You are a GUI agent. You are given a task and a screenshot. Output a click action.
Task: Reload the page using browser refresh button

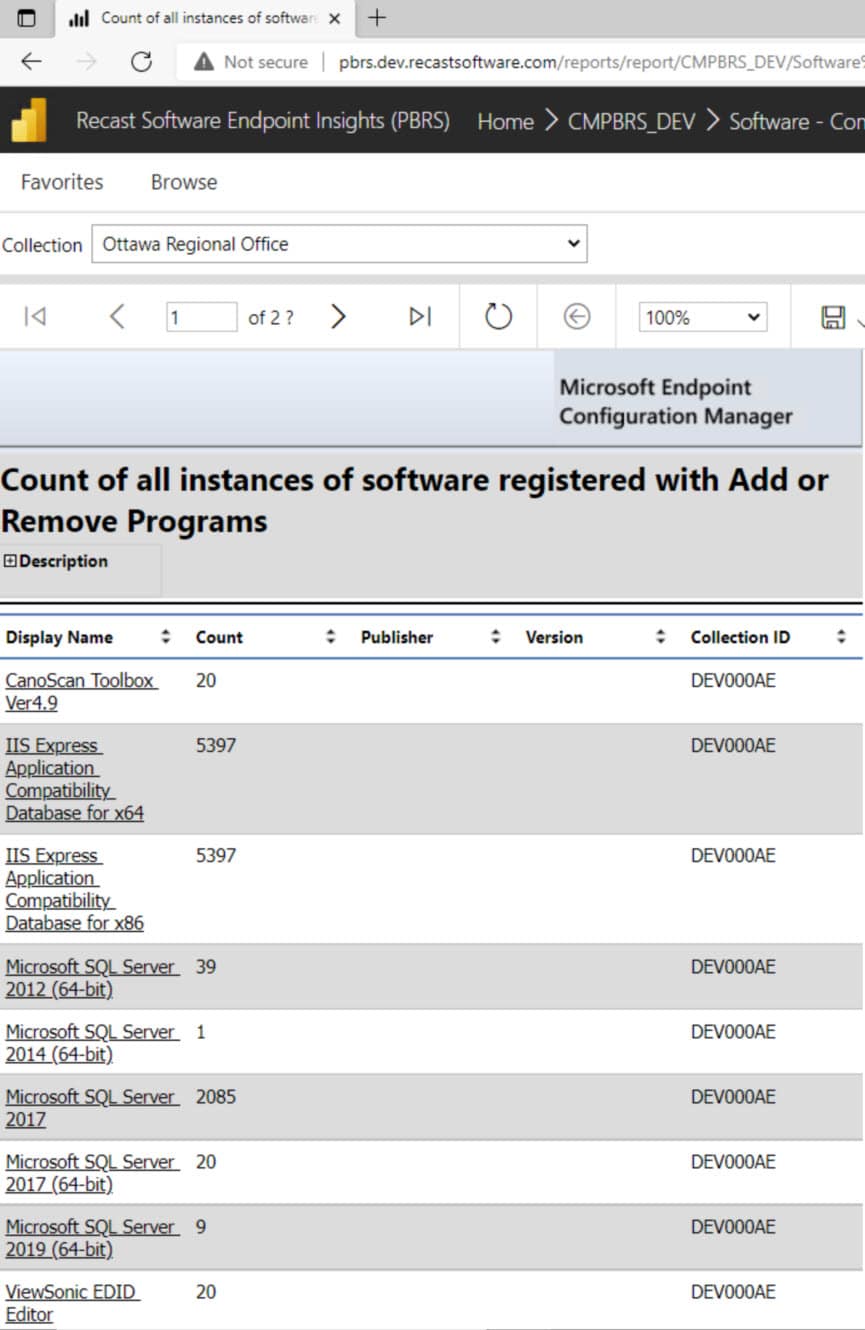pos(141,62)
